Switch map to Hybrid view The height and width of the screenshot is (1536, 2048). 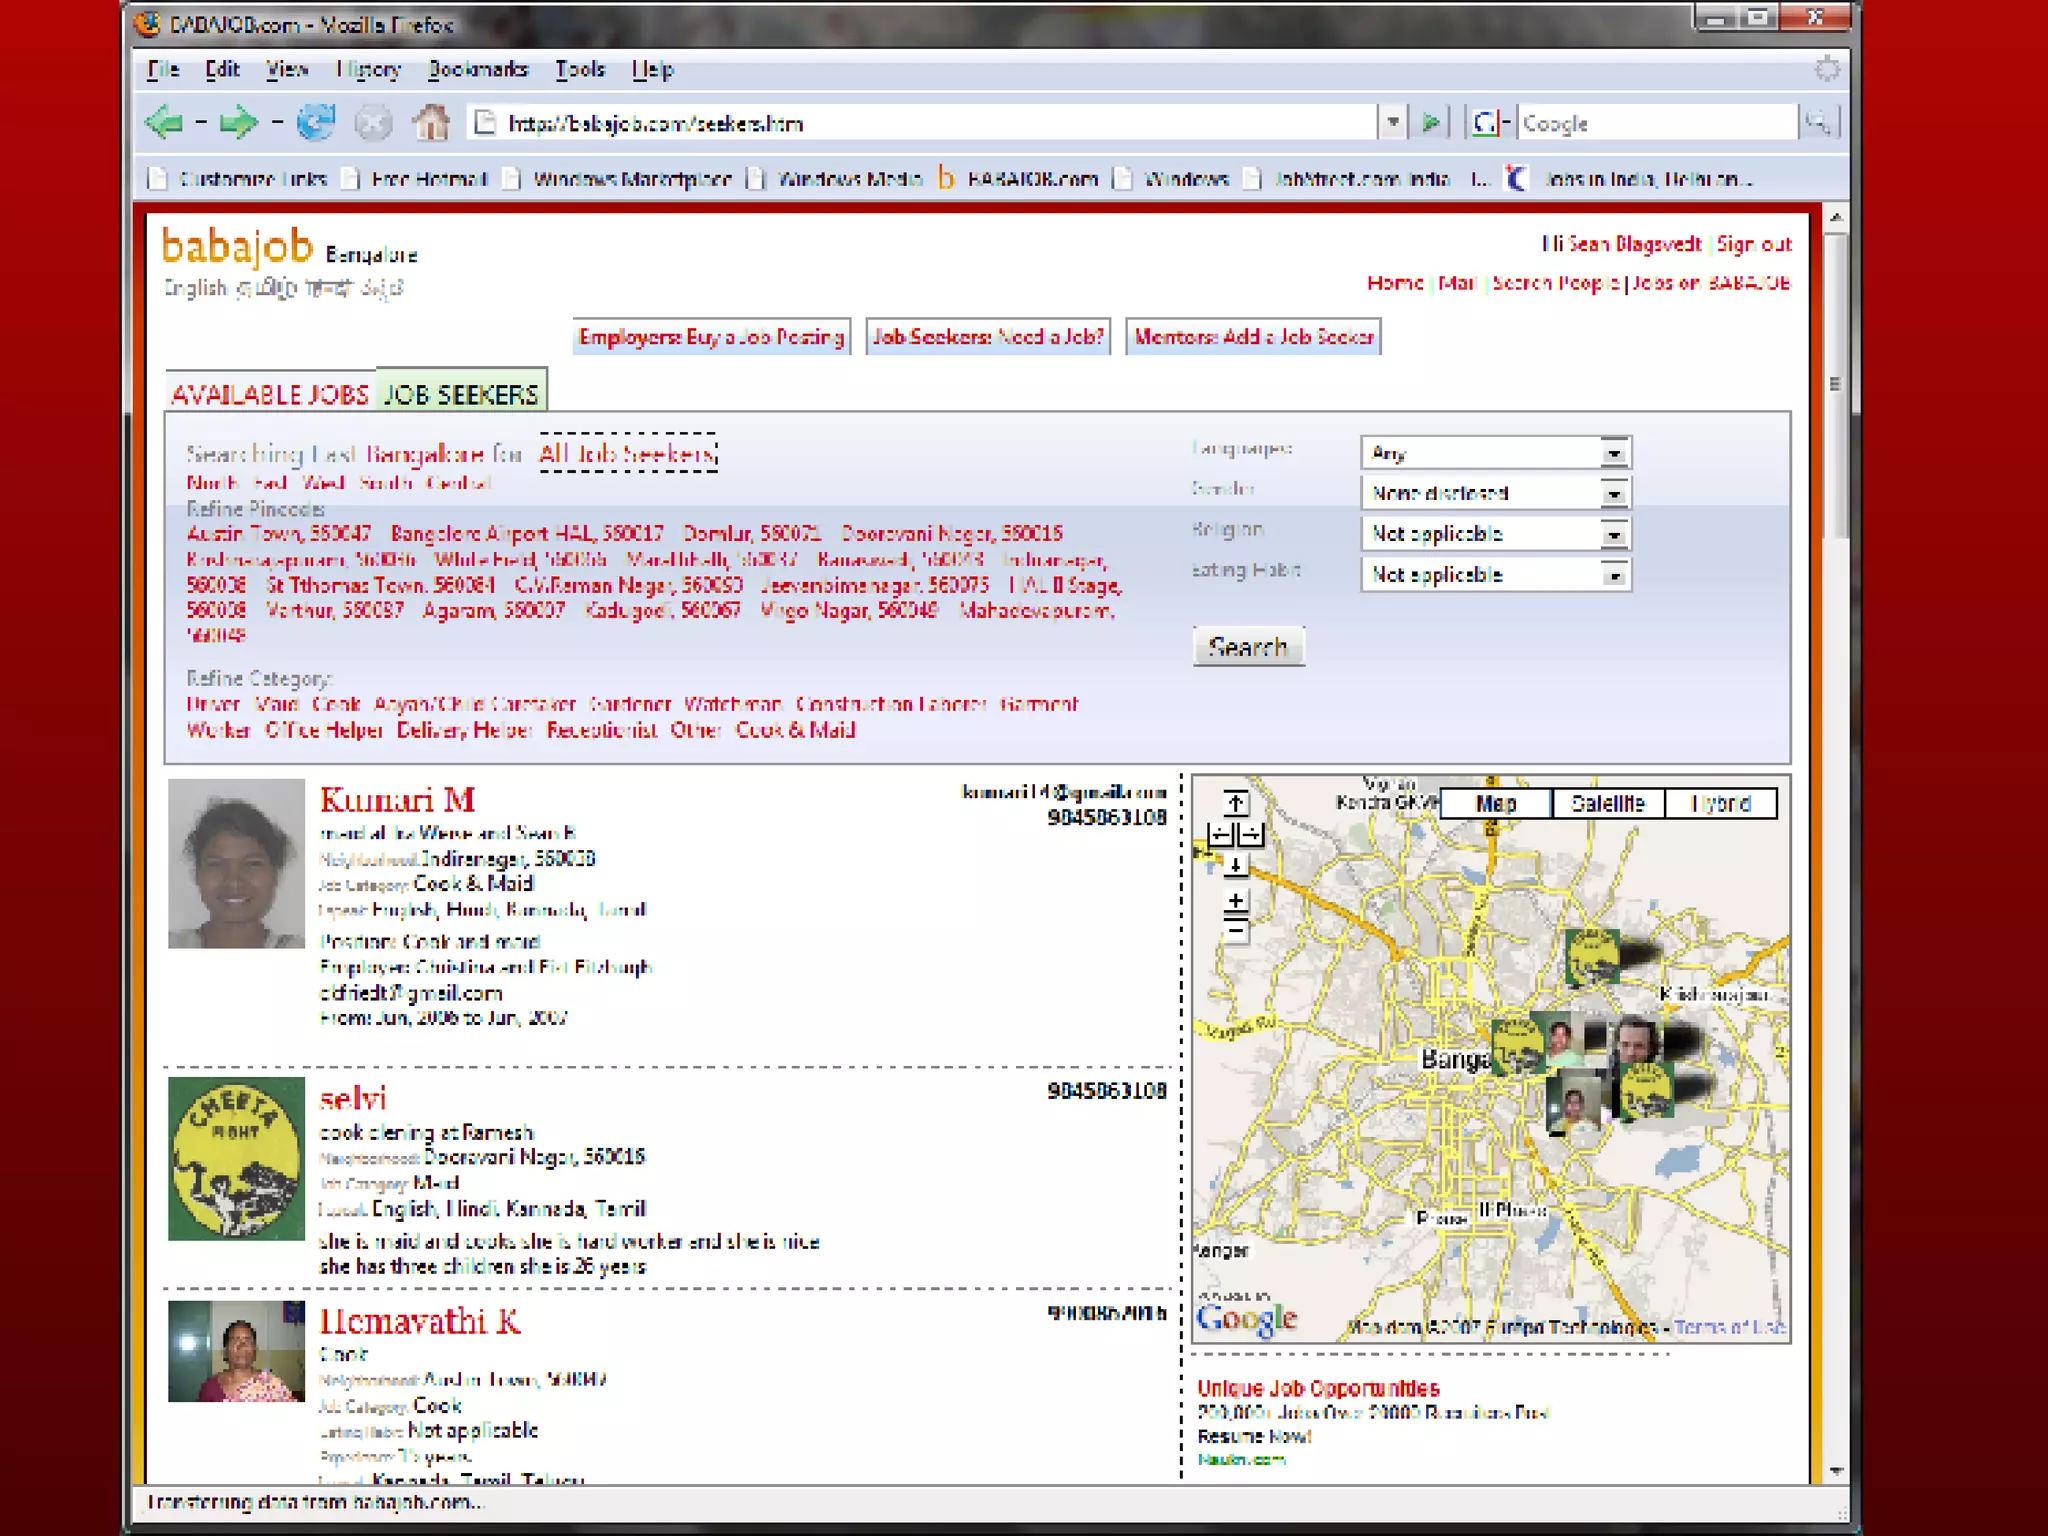(x=1720, y=803)
